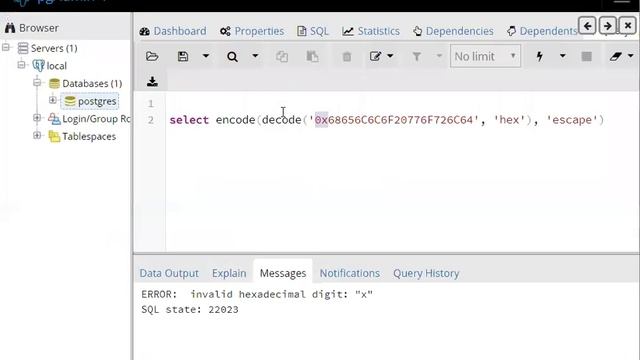Open the Execute options dropdown arrow
The width and height of the screenshot is (640, 360).
point(562,56)
